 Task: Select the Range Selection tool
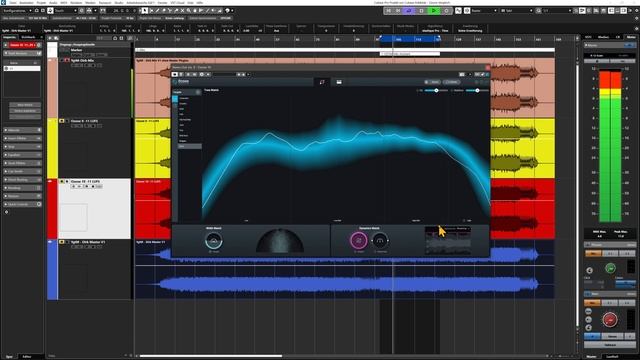(x=151, y=11)
